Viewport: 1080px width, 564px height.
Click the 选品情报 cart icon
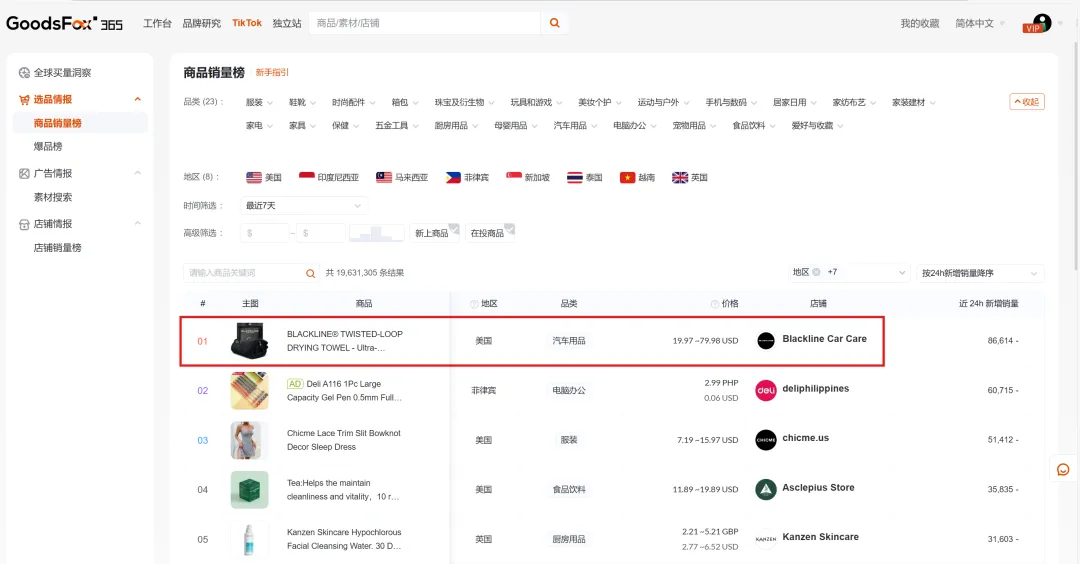click(24, 100)
